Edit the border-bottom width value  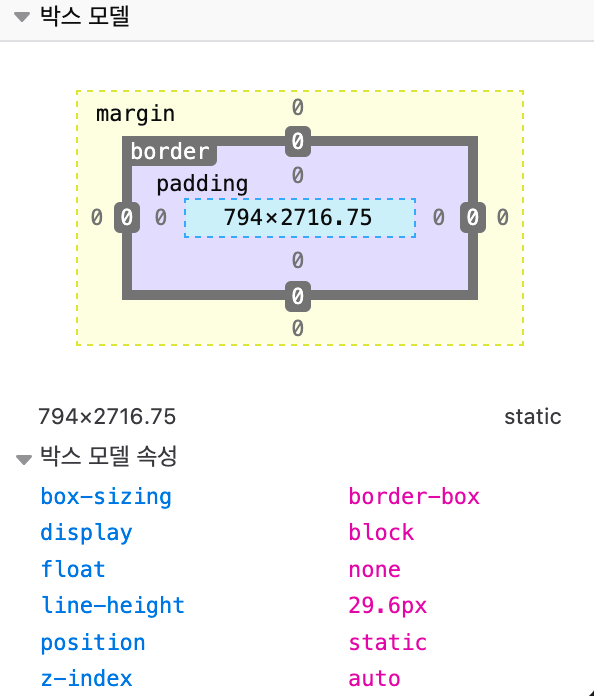(297, 296)
